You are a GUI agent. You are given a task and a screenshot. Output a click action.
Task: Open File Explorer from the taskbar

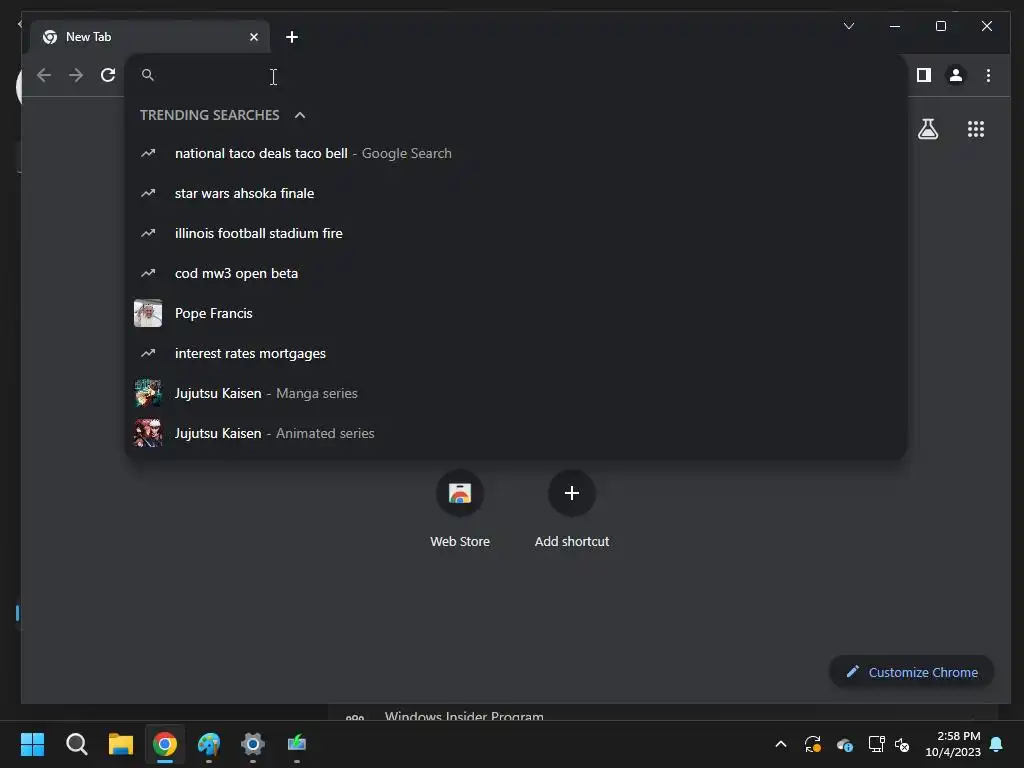coord(121,744)
